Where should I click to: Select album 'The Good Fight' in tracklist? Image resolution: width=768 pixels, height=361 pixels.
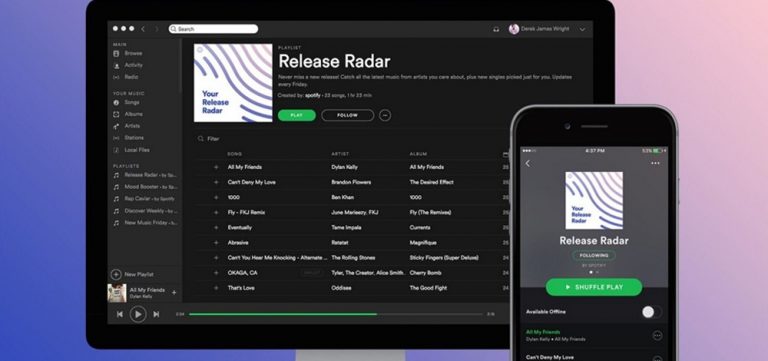point(429,288)
